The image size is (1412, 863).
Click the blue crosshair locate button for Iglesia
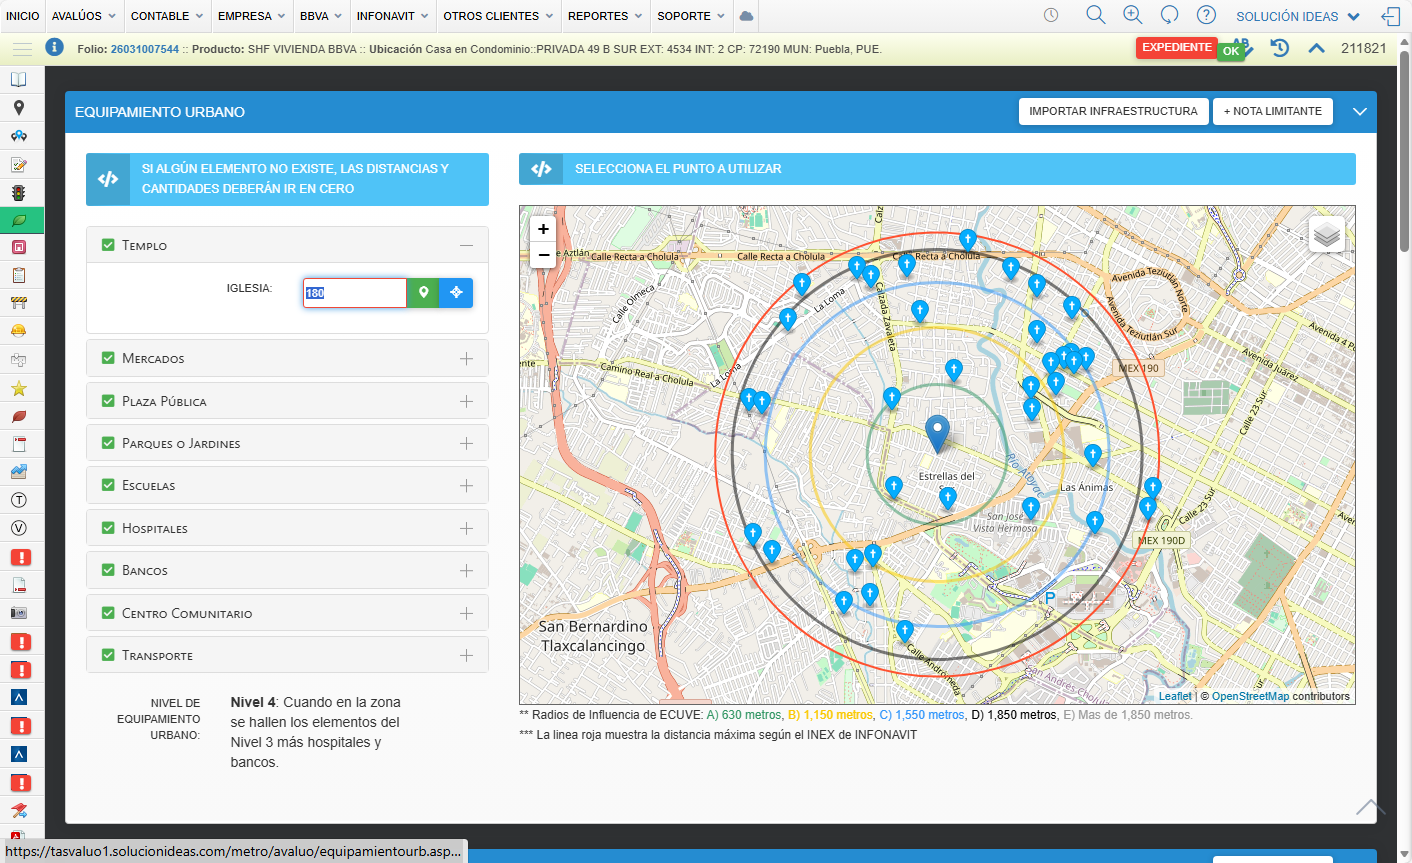coord(456,293)
